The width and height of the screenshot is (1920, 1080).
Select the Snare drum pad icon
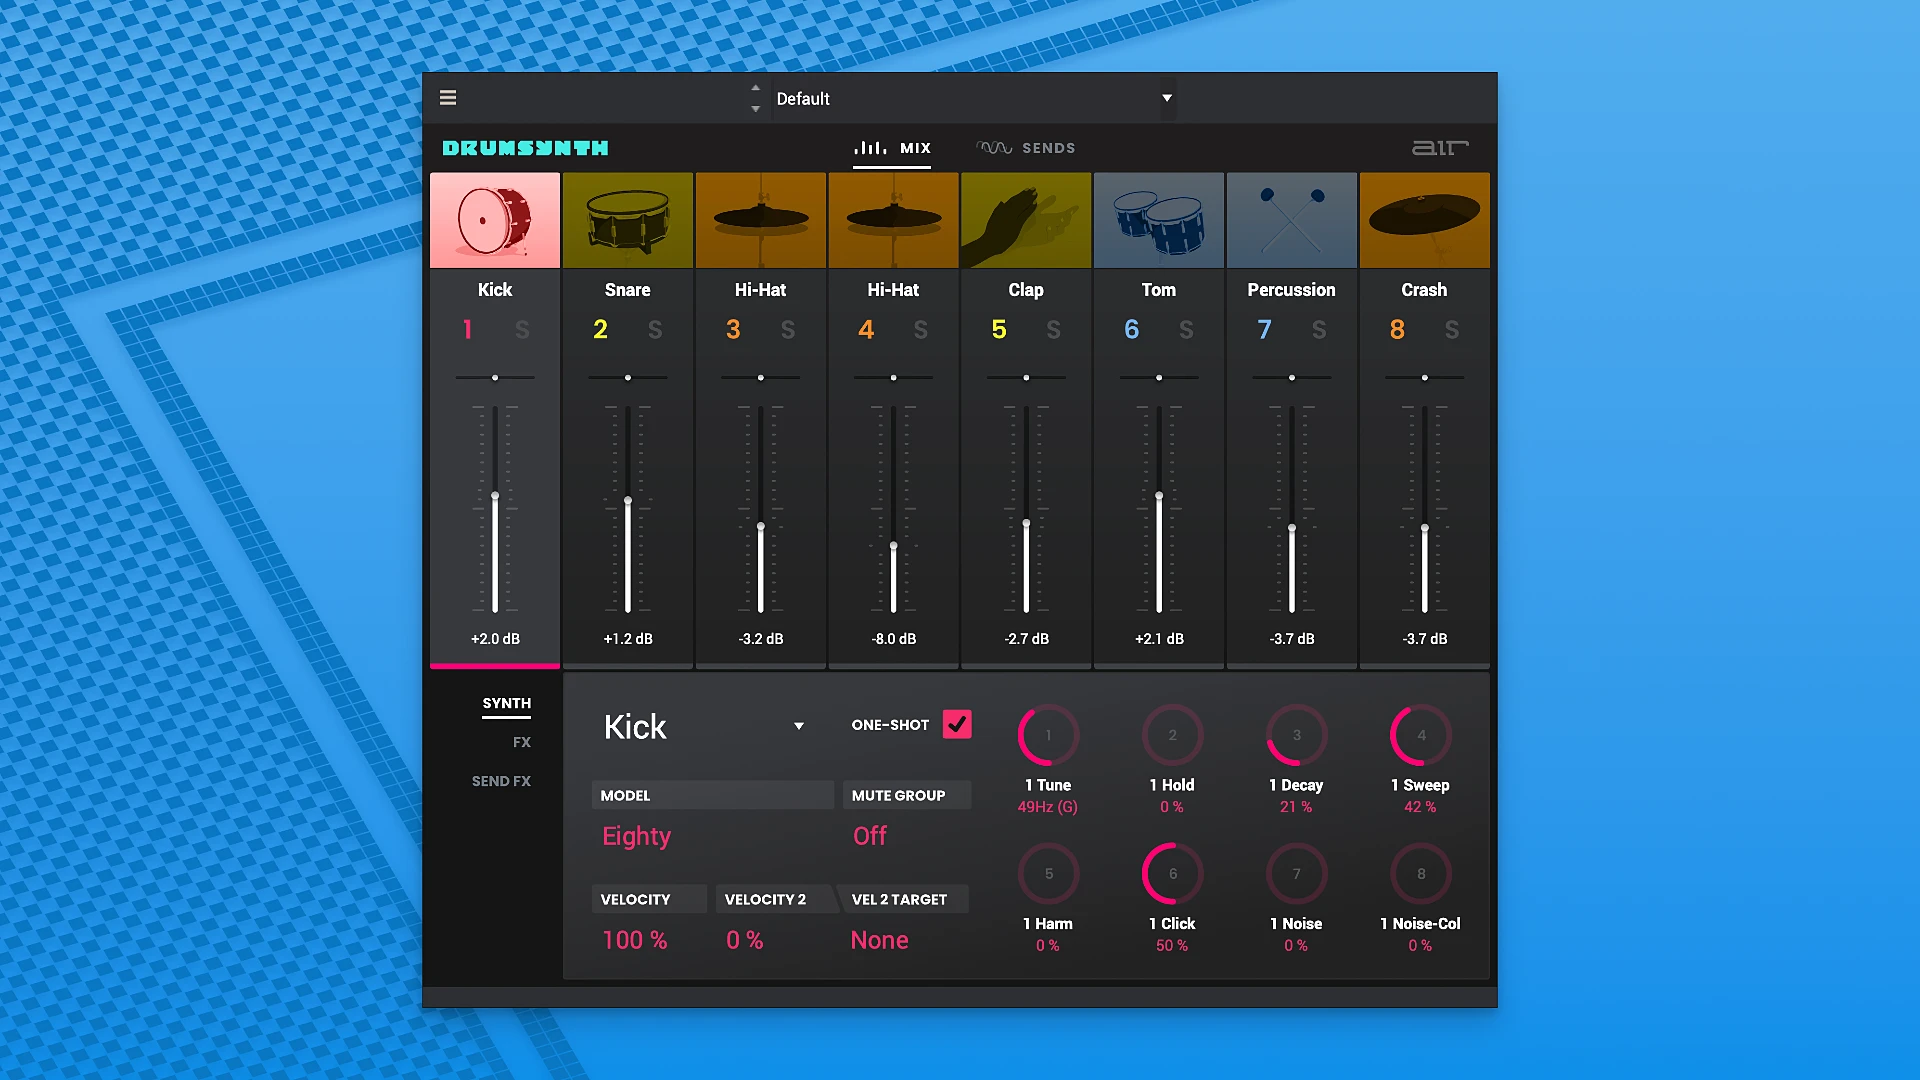[x=627, y=220]
